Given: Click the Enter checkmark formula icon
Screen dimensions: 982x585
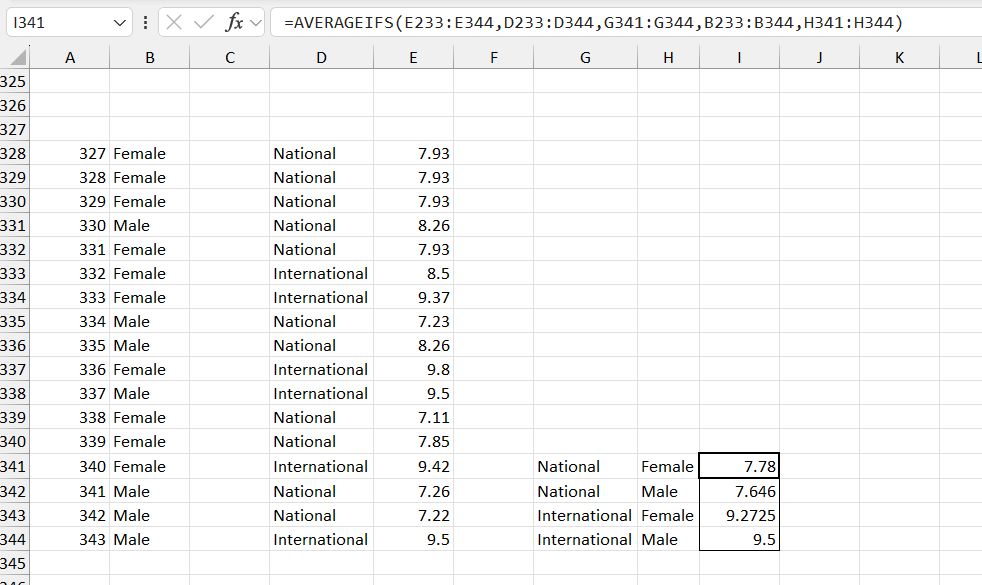Looking at the screenshot, I should coord(204,23).
